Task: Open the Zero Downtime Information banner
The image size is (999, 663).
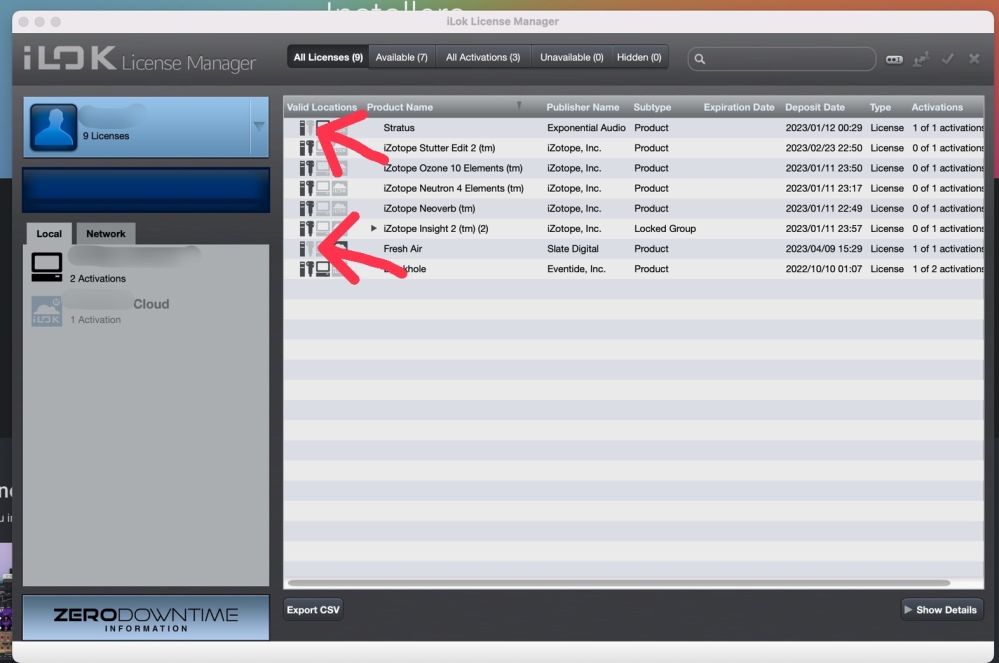Action: tap(146, 618)
